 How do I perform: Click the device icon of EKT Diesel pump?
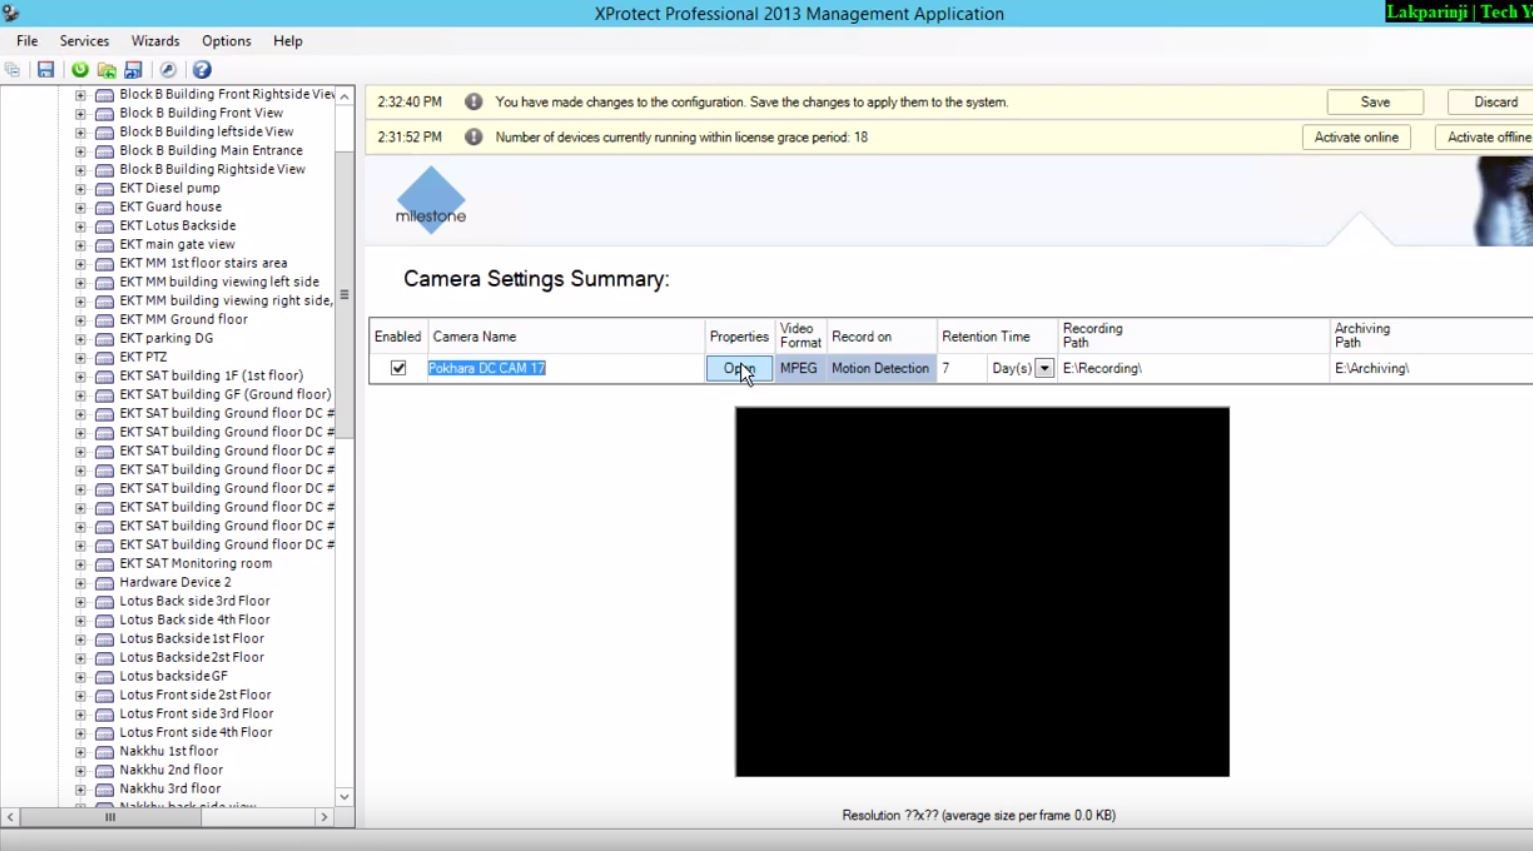104,188
